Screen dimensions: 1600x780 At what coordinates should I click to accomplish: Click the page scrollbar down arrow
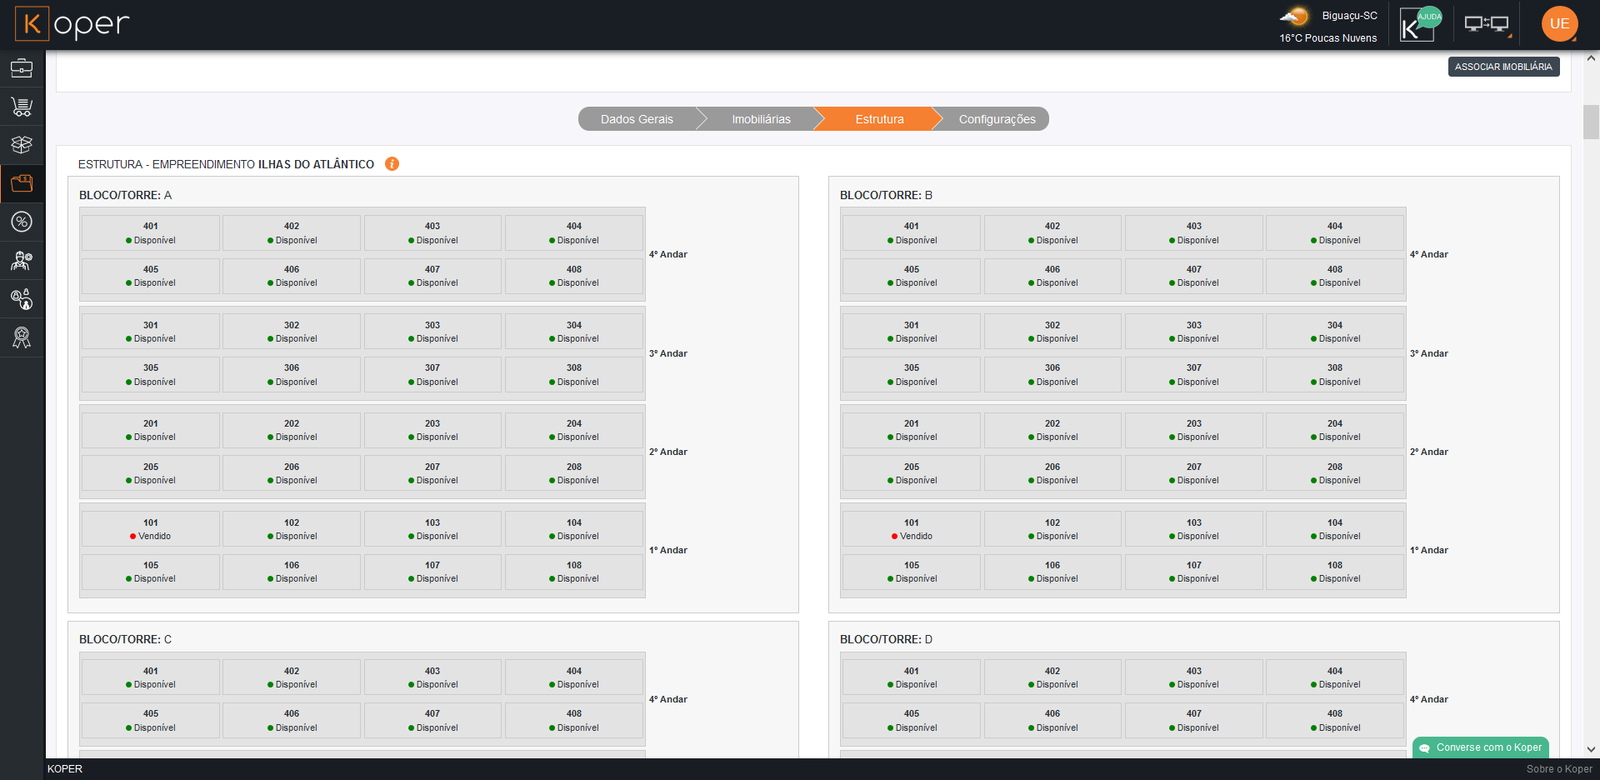click(1591, 749)
